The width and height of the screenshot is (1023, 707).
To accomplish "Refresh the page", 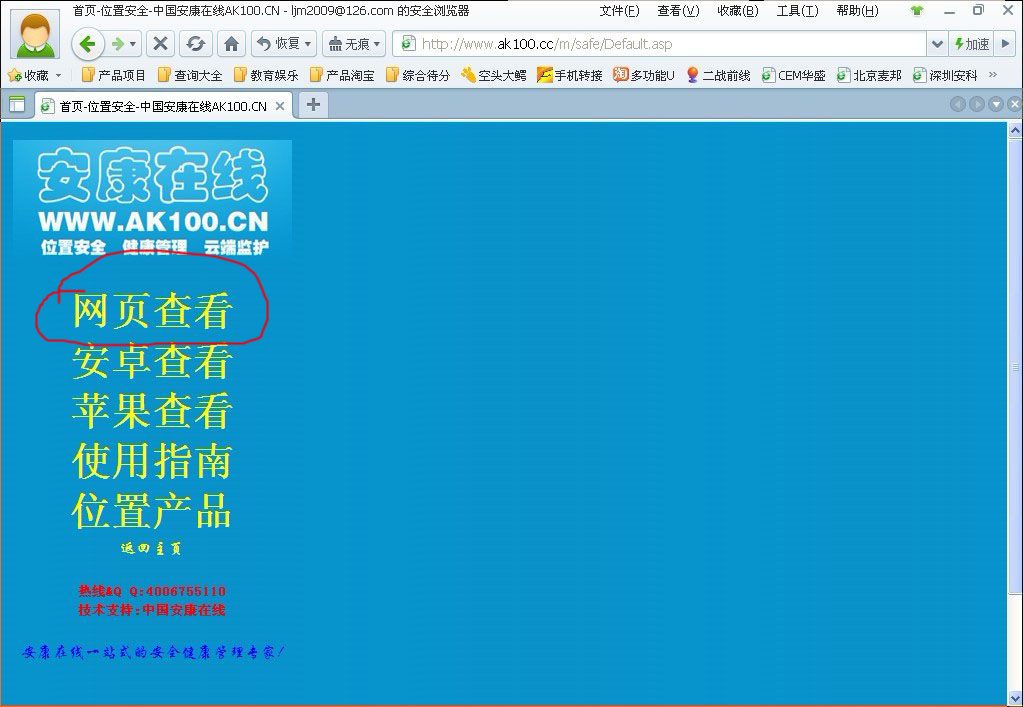I will click(x=195, y=44).
